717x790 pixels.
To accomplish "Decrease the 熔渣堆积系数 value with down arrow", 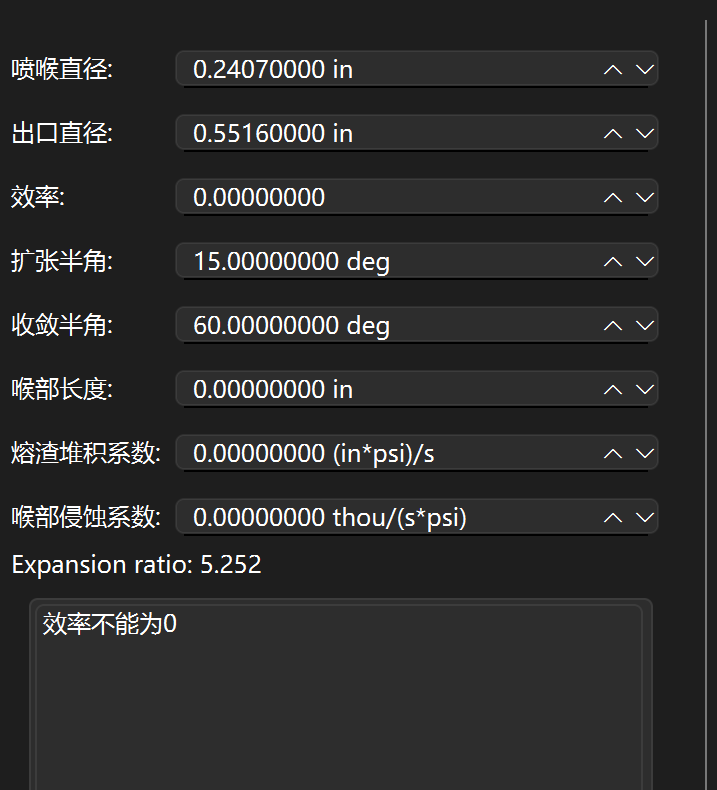I will pyautogui.click(x=644, y=453).
